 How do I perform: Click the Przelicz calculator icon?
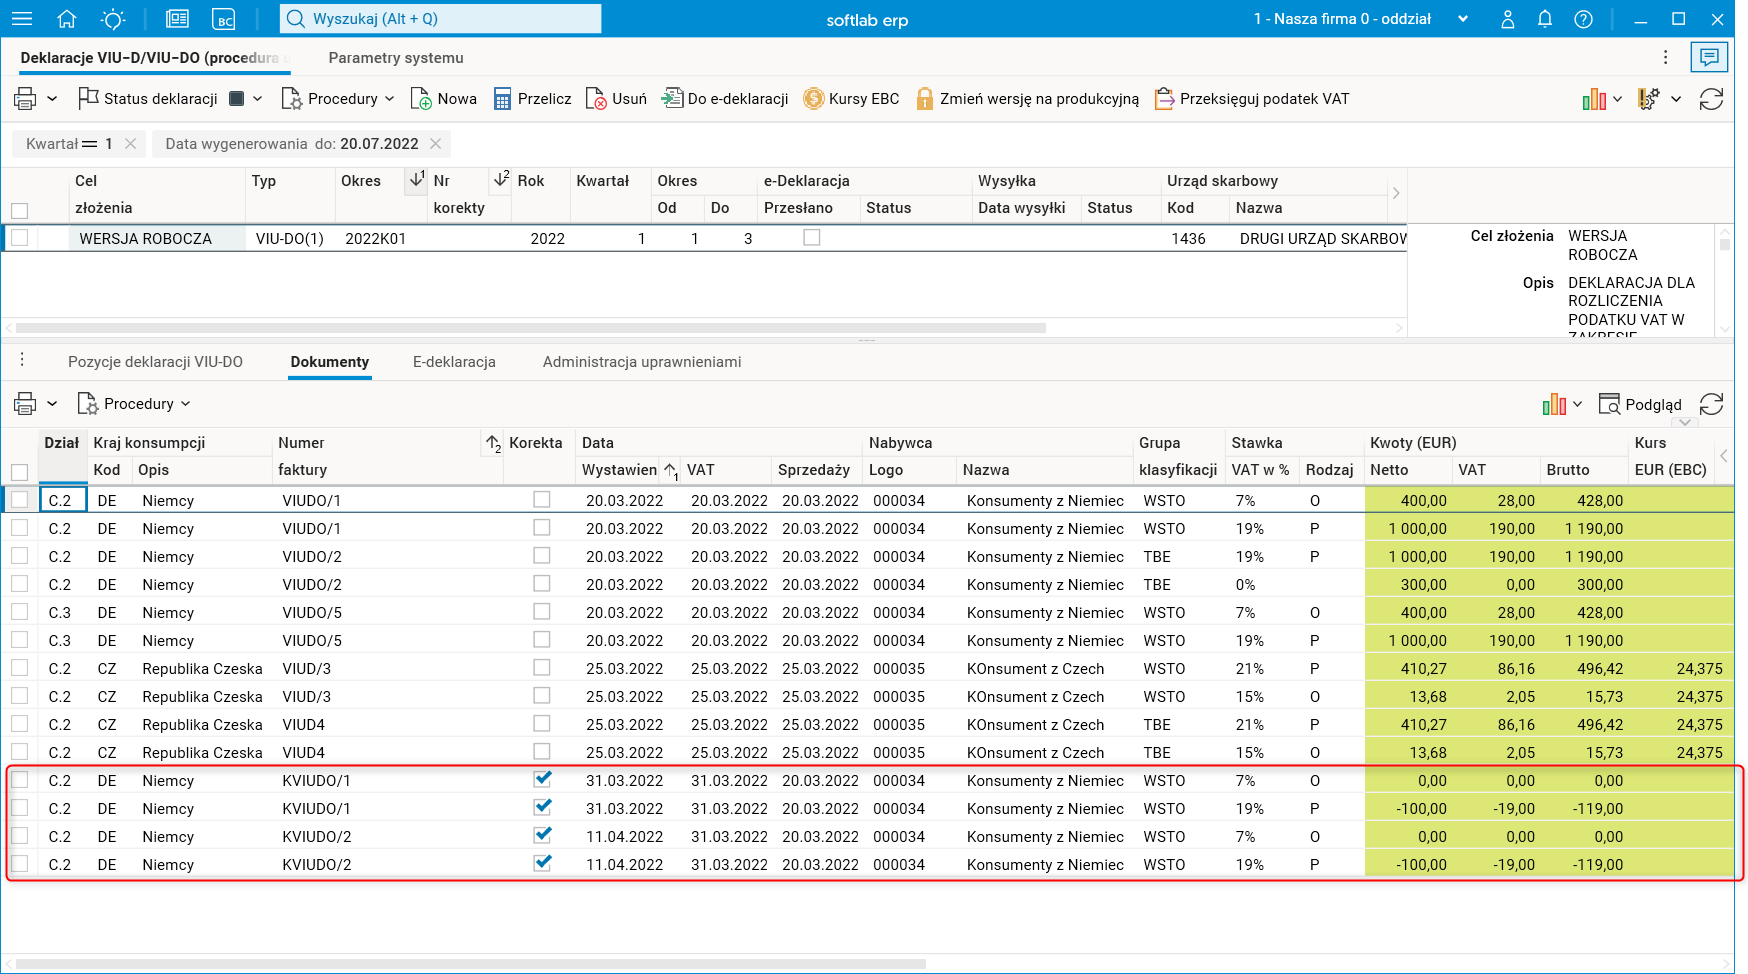click(502, 99)
